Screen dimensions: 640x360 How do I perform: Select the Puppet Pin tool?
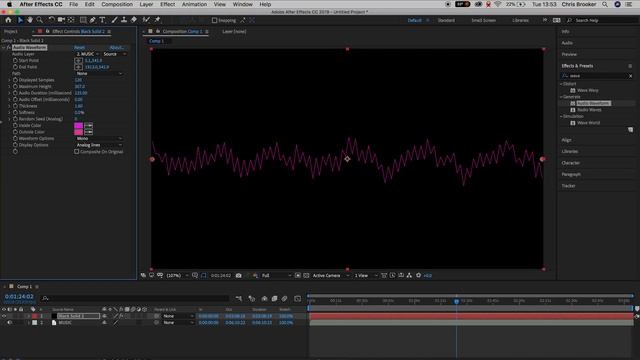pyautogui.click(x=157, y=20)
